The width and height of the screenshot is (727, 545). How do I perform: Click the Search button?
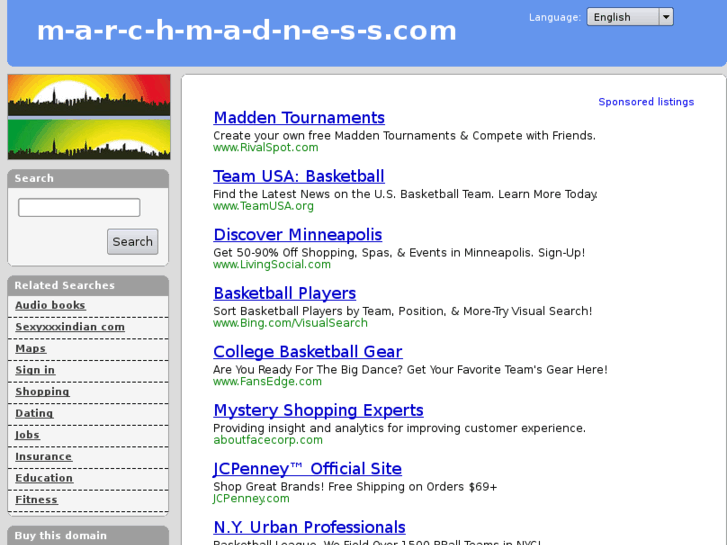[x=133, y=242]
